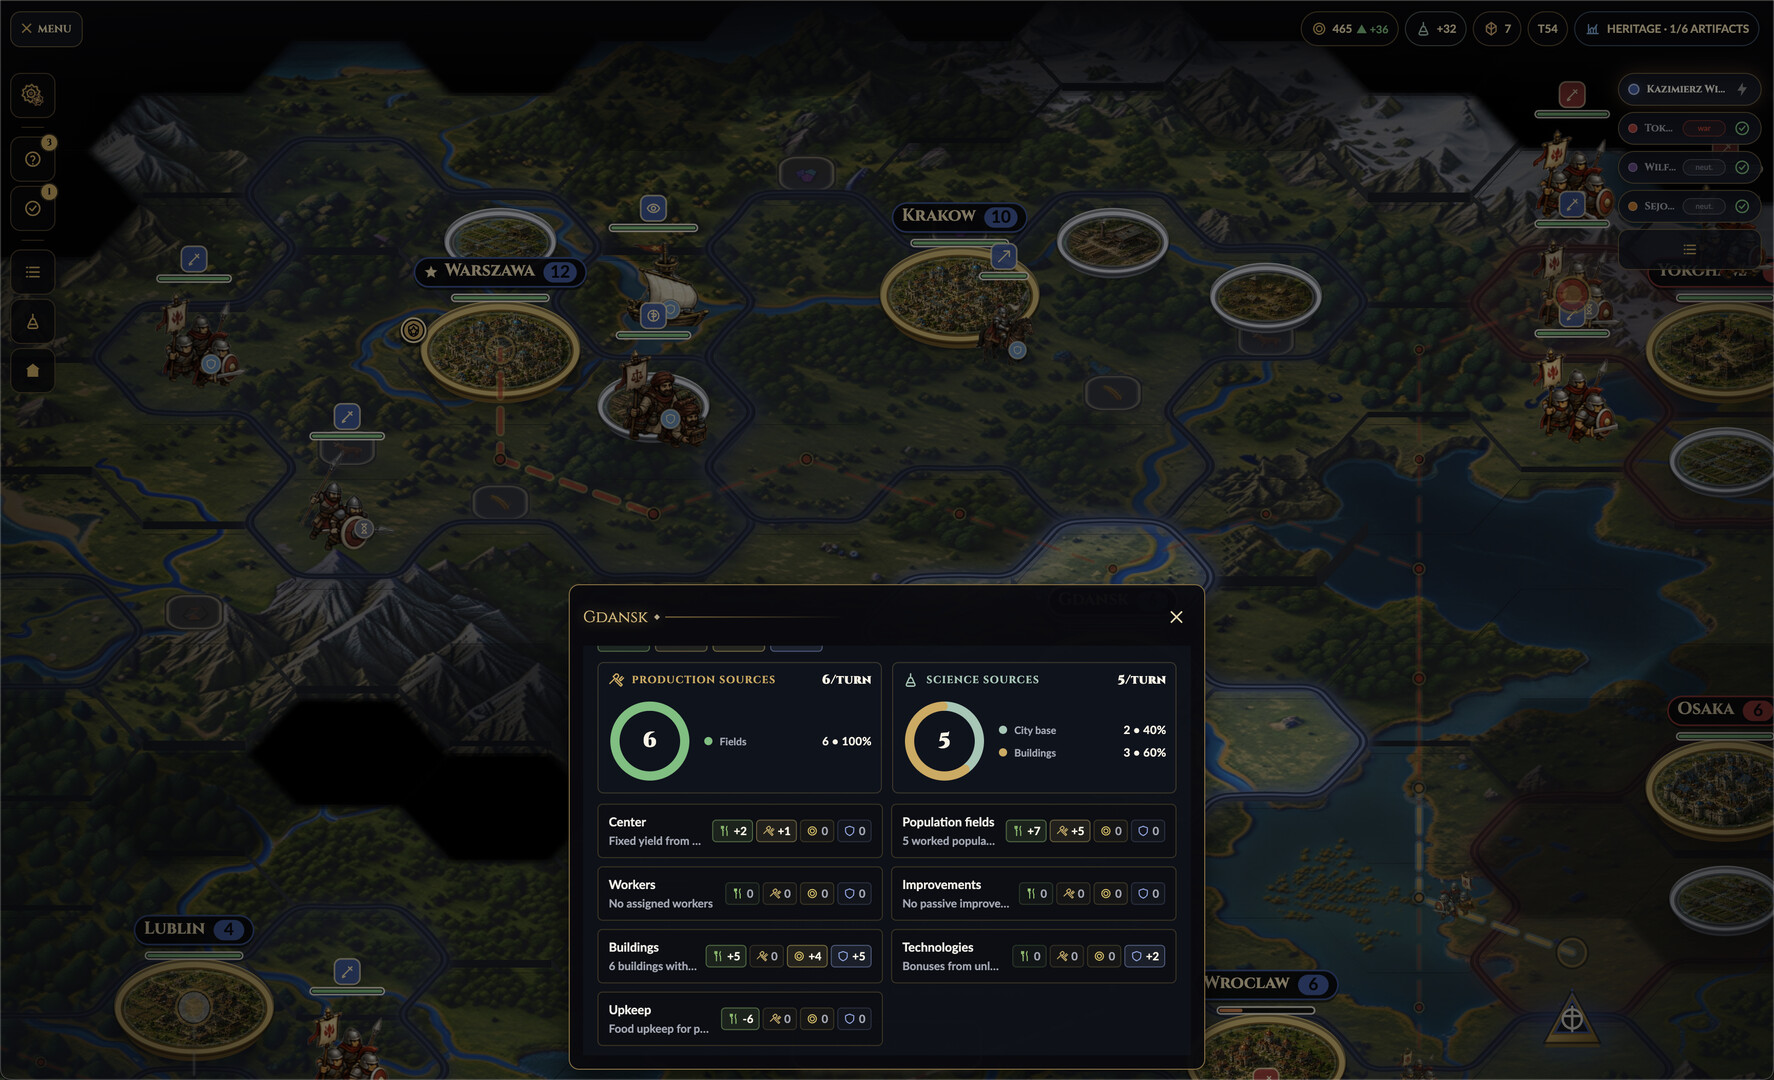Select the Wroclaw city label
This screenshot has height=1080, width=1774.
1266,983
